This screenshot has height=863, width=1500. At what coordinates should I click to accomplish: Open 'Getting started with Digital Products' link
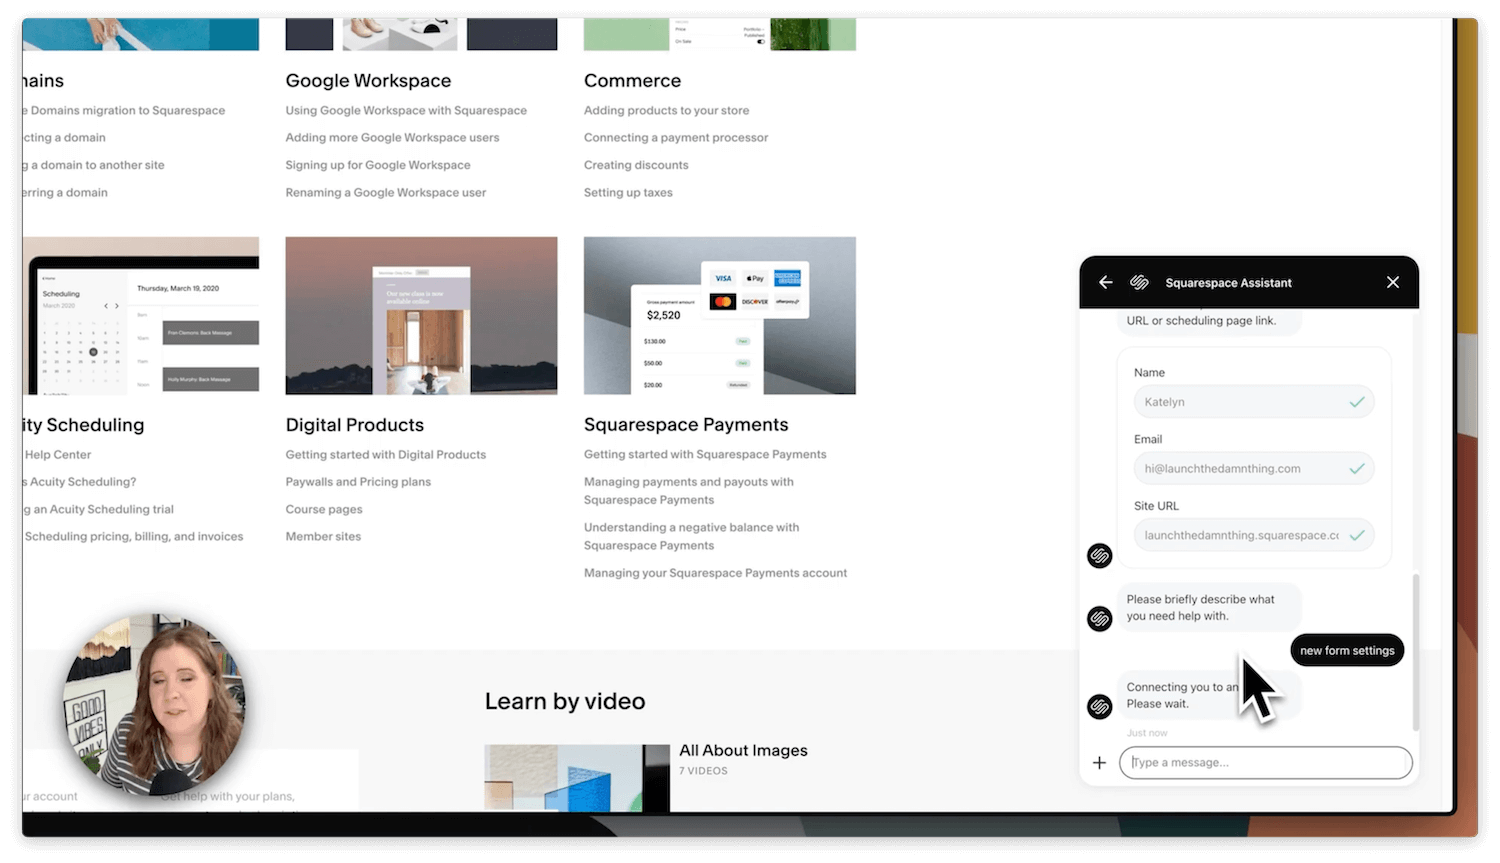[x=386, y=455]
